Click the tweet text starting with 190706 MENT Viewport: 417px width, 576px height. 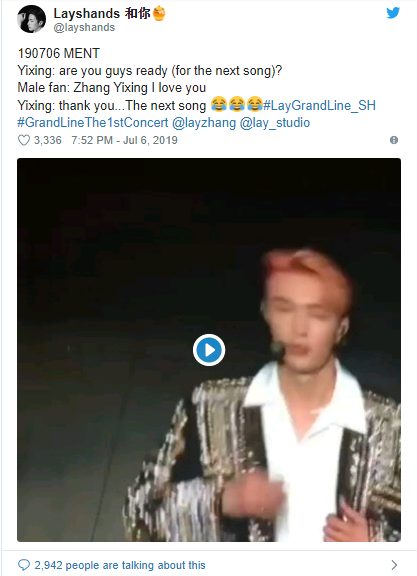[x=197, y=88]
